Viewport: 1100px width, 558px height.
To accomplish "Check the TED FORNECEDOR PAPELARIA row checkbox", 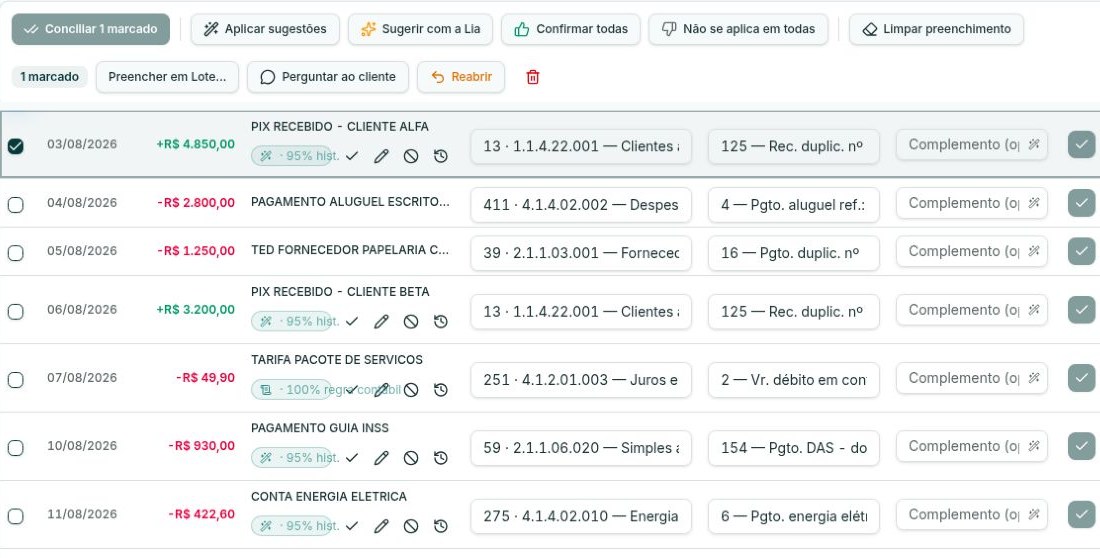I will [x=15, y=253].
